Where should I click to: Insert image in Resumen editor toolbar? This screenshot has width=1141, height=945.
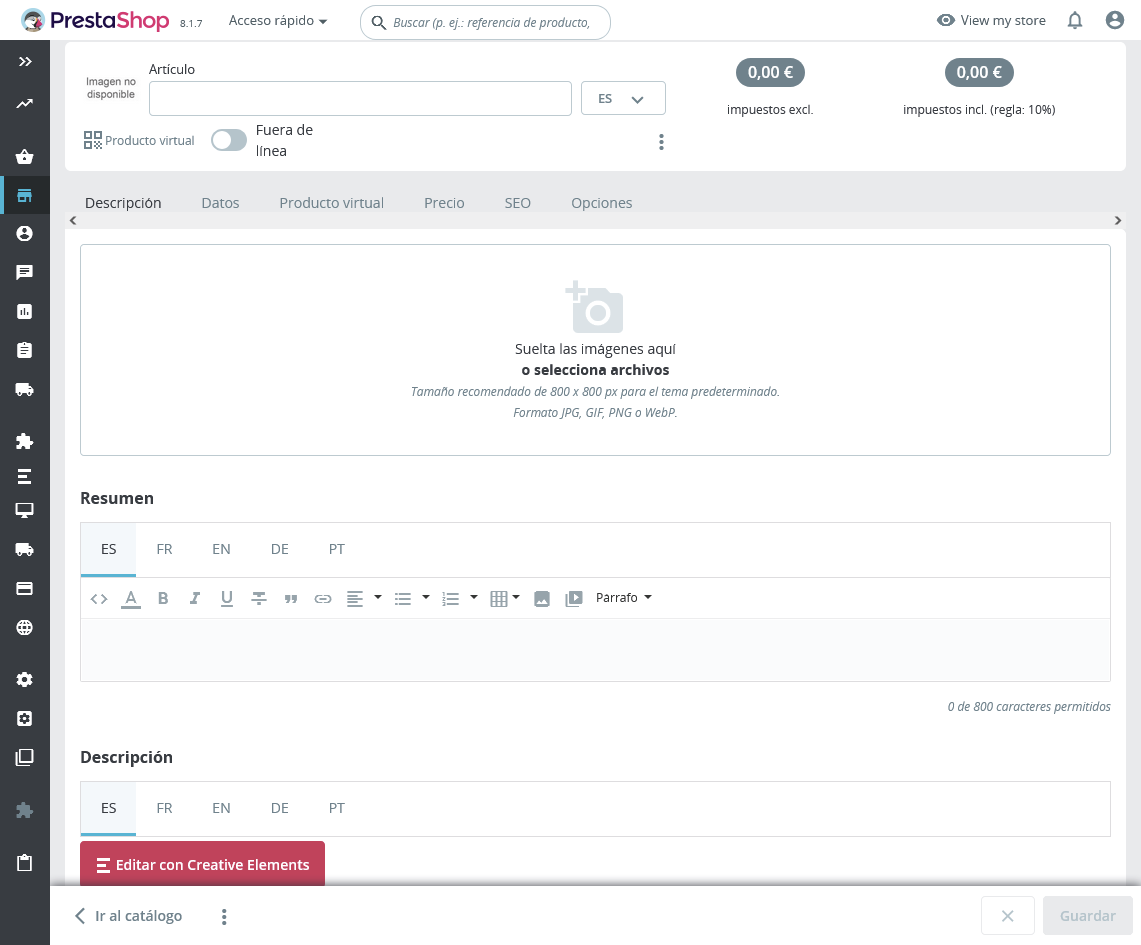[541, 598]
